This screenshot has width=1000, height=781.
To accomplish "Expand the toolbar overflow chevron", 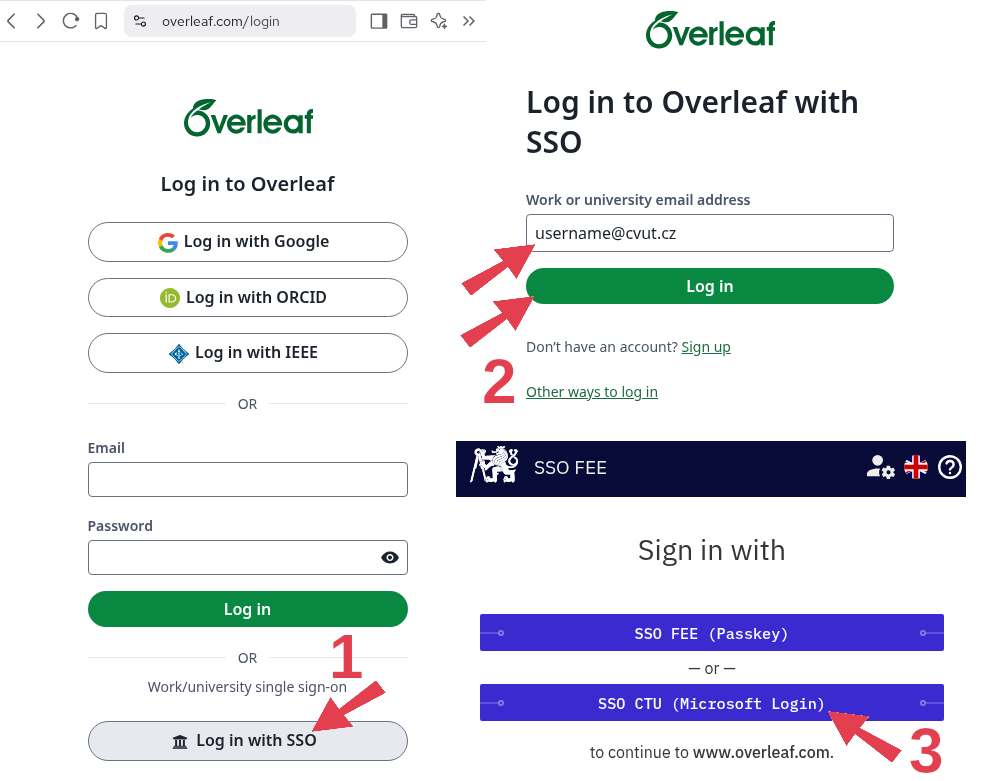I will coord(469,20).
